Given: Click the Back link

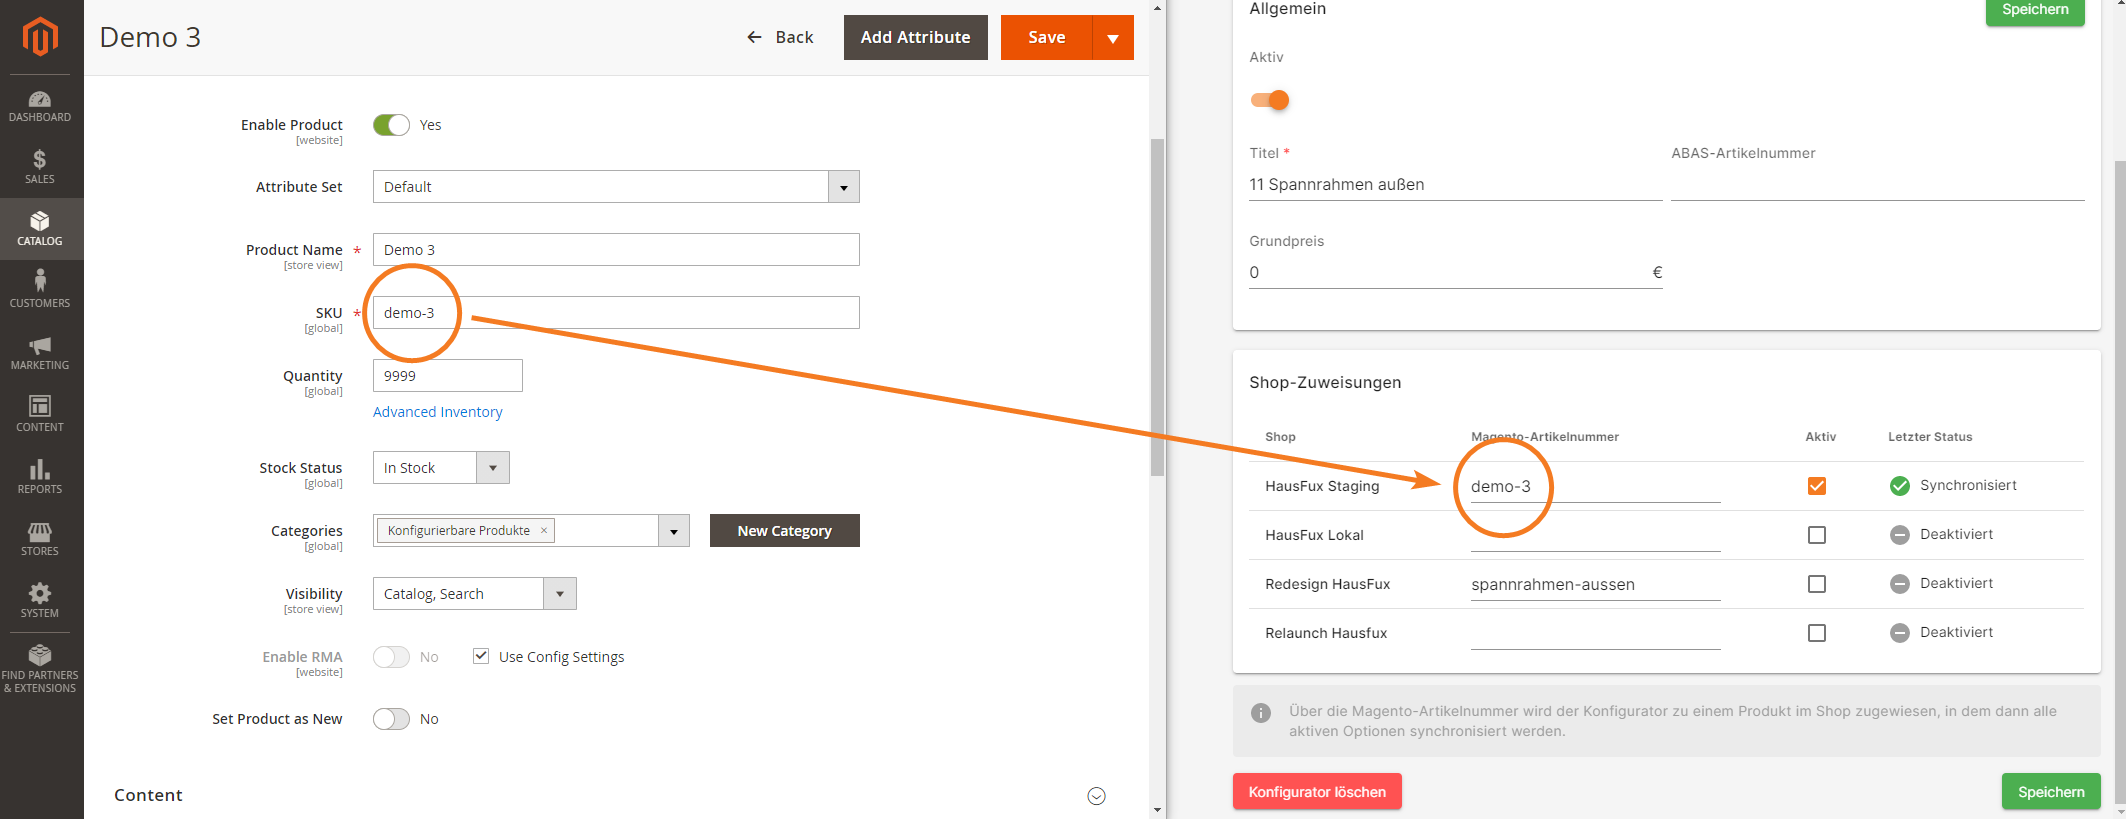Looking at the screenshot, I should (x=780, y=37).
